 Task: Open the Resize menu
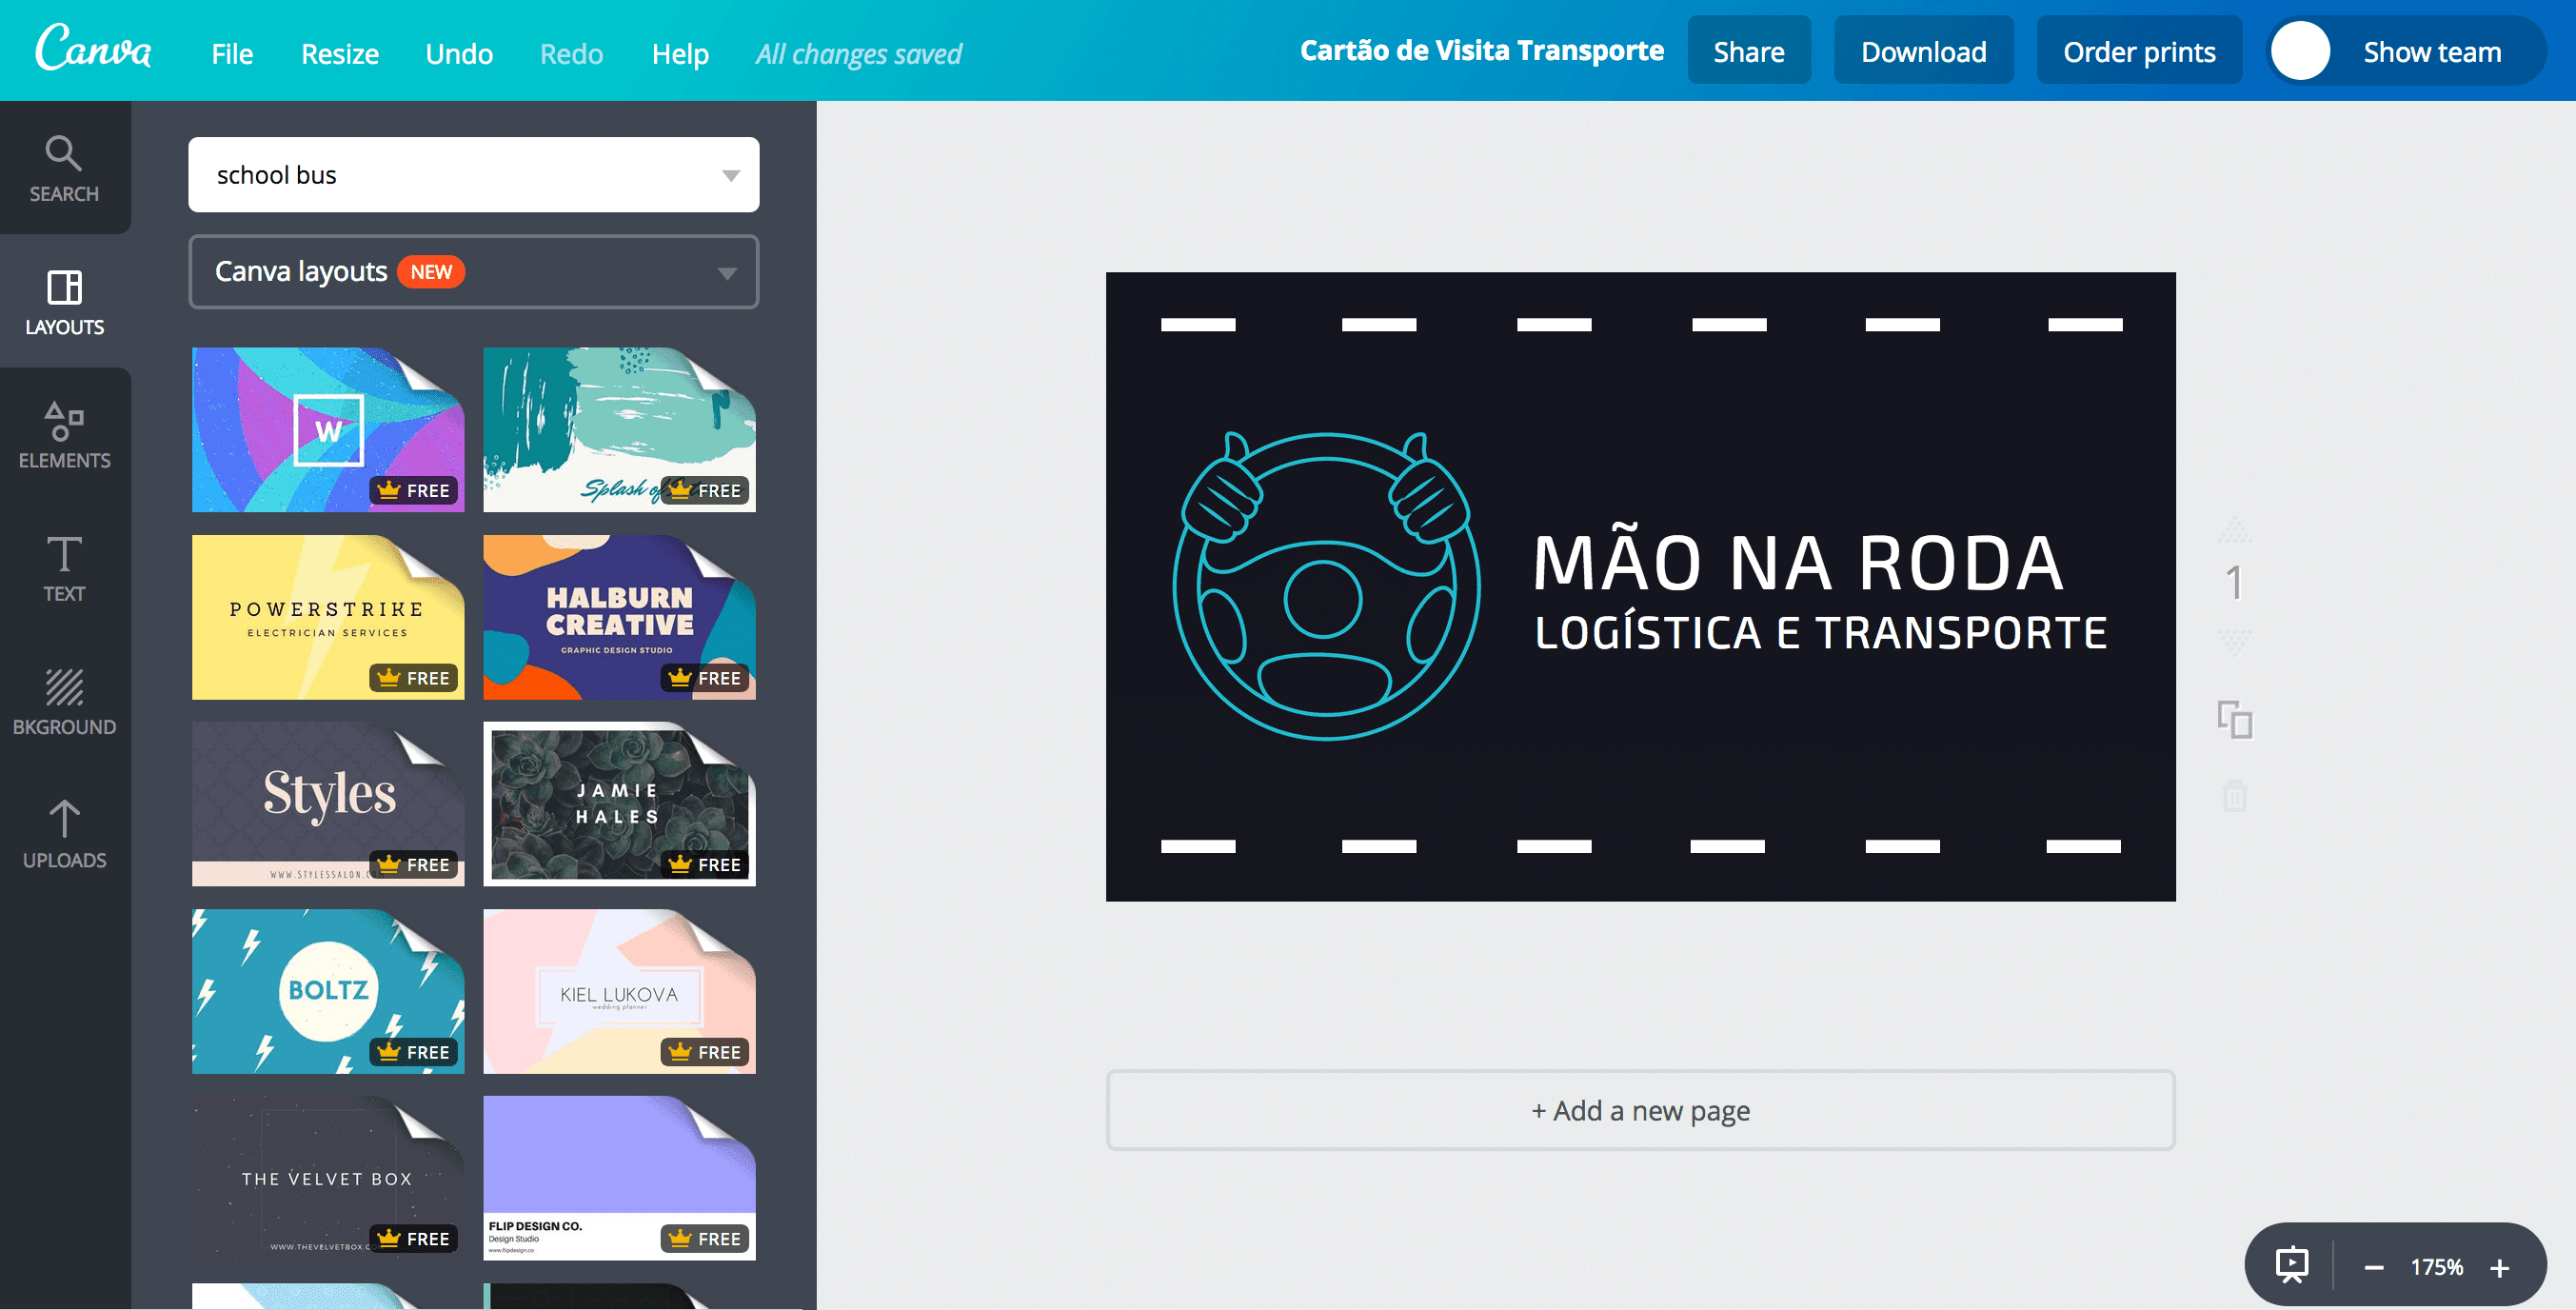click(x=340, y=53)
